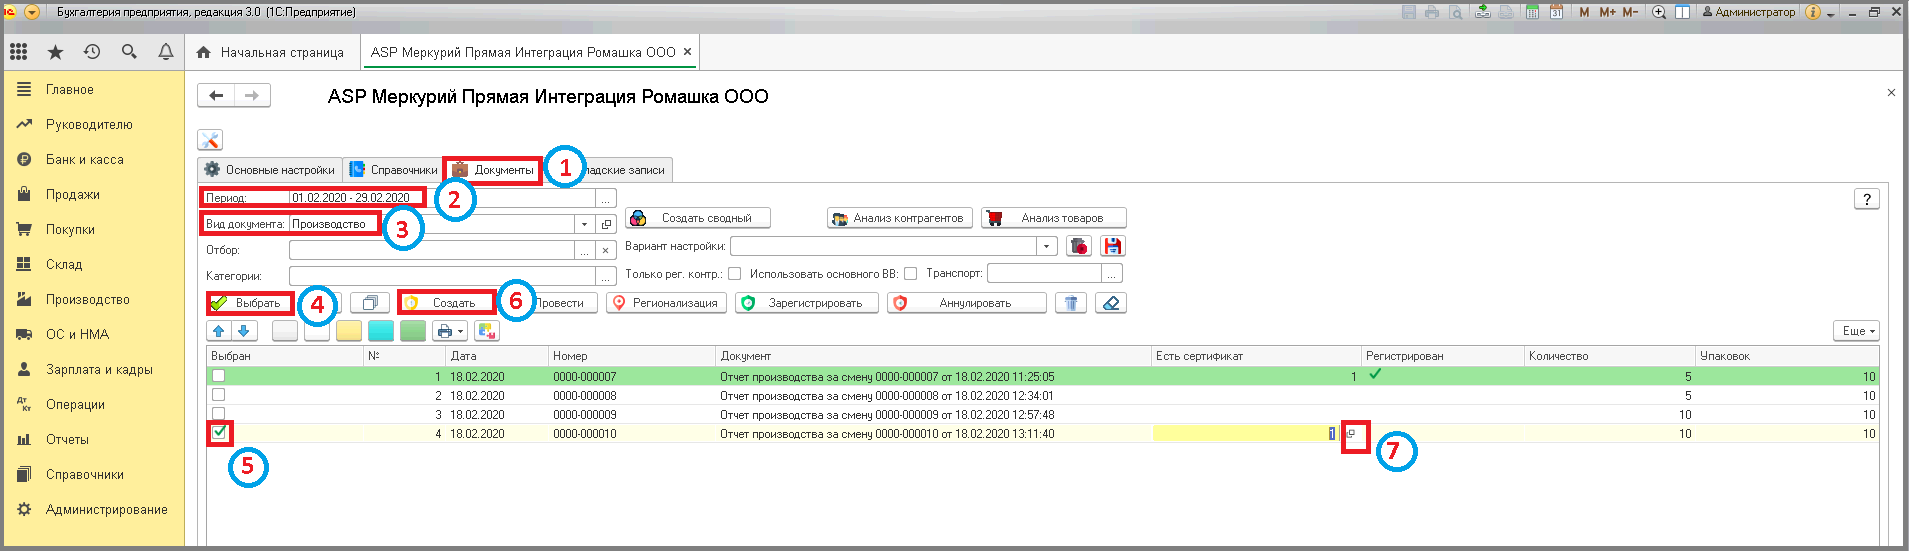1909x551 pixels.
Task: Uncheck the selected row 0000-000010 checkbox
Action: coord(219,432)
